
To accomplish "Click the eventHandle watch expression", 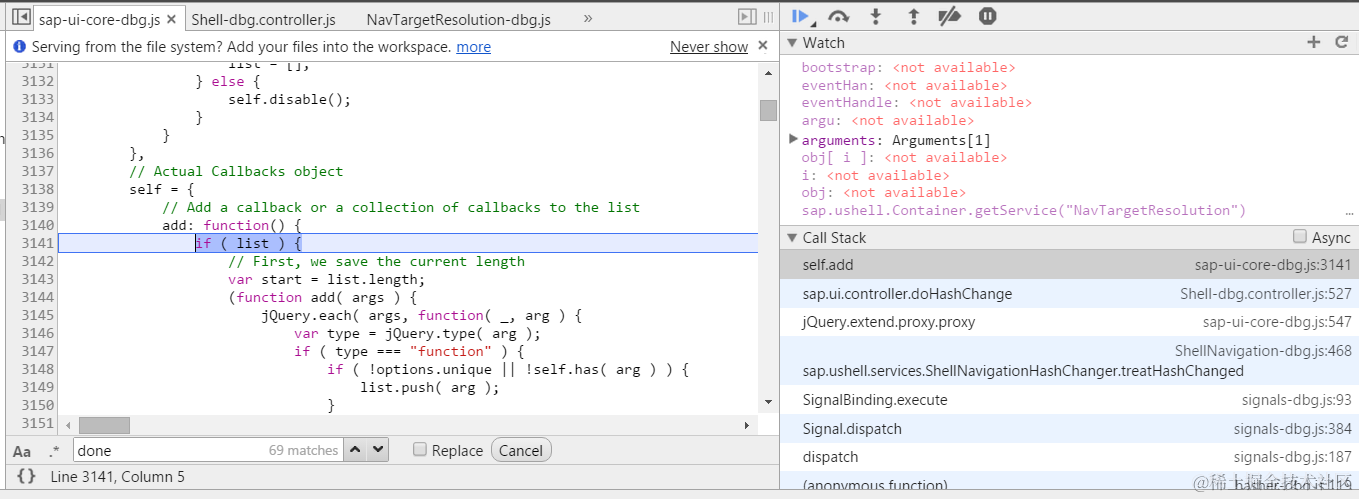I will pyautogui.click(x=916, y=102).
